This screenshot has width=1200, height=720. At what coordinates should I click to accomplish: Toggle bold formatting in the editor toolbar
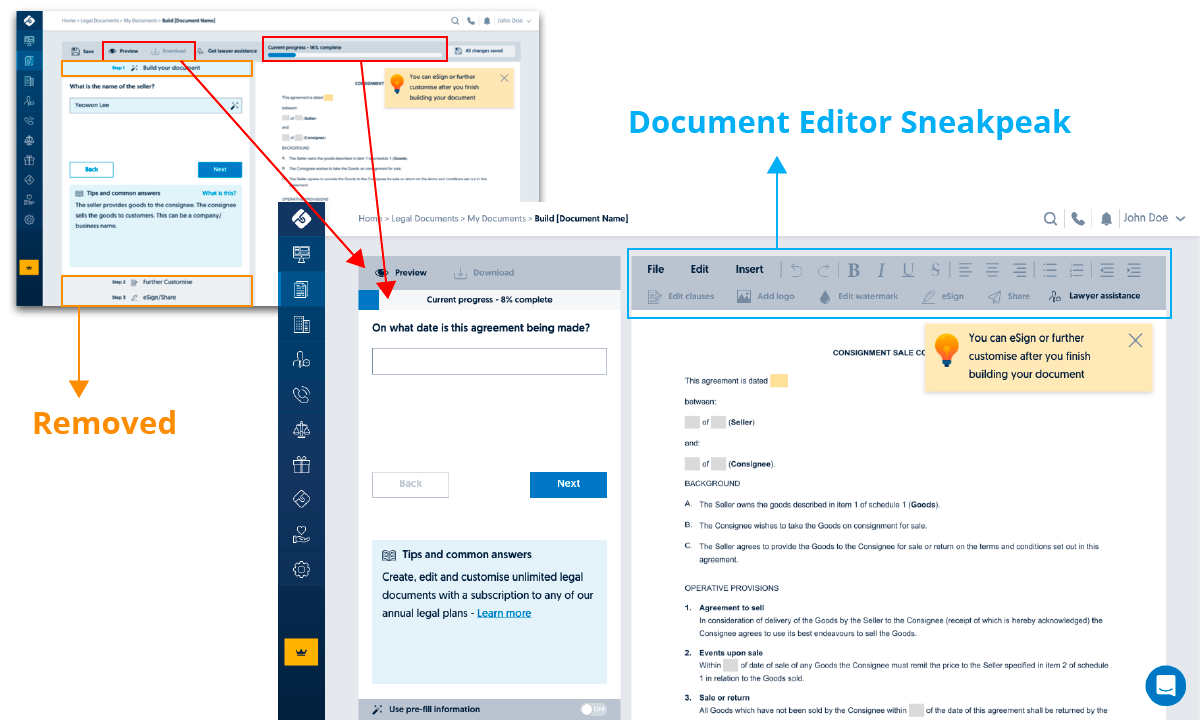[x=854, y=270]
